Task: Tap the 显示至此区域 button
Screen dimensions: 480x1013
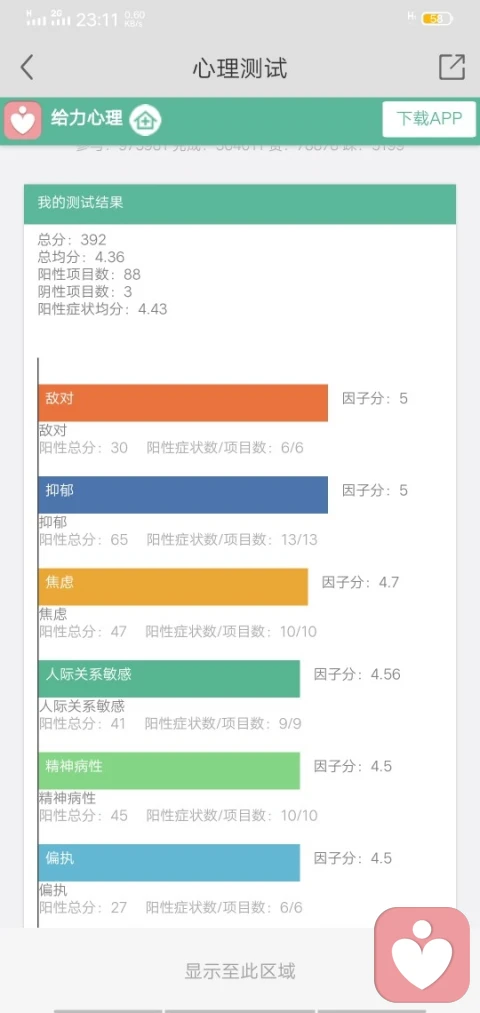Action: point(240,970)
